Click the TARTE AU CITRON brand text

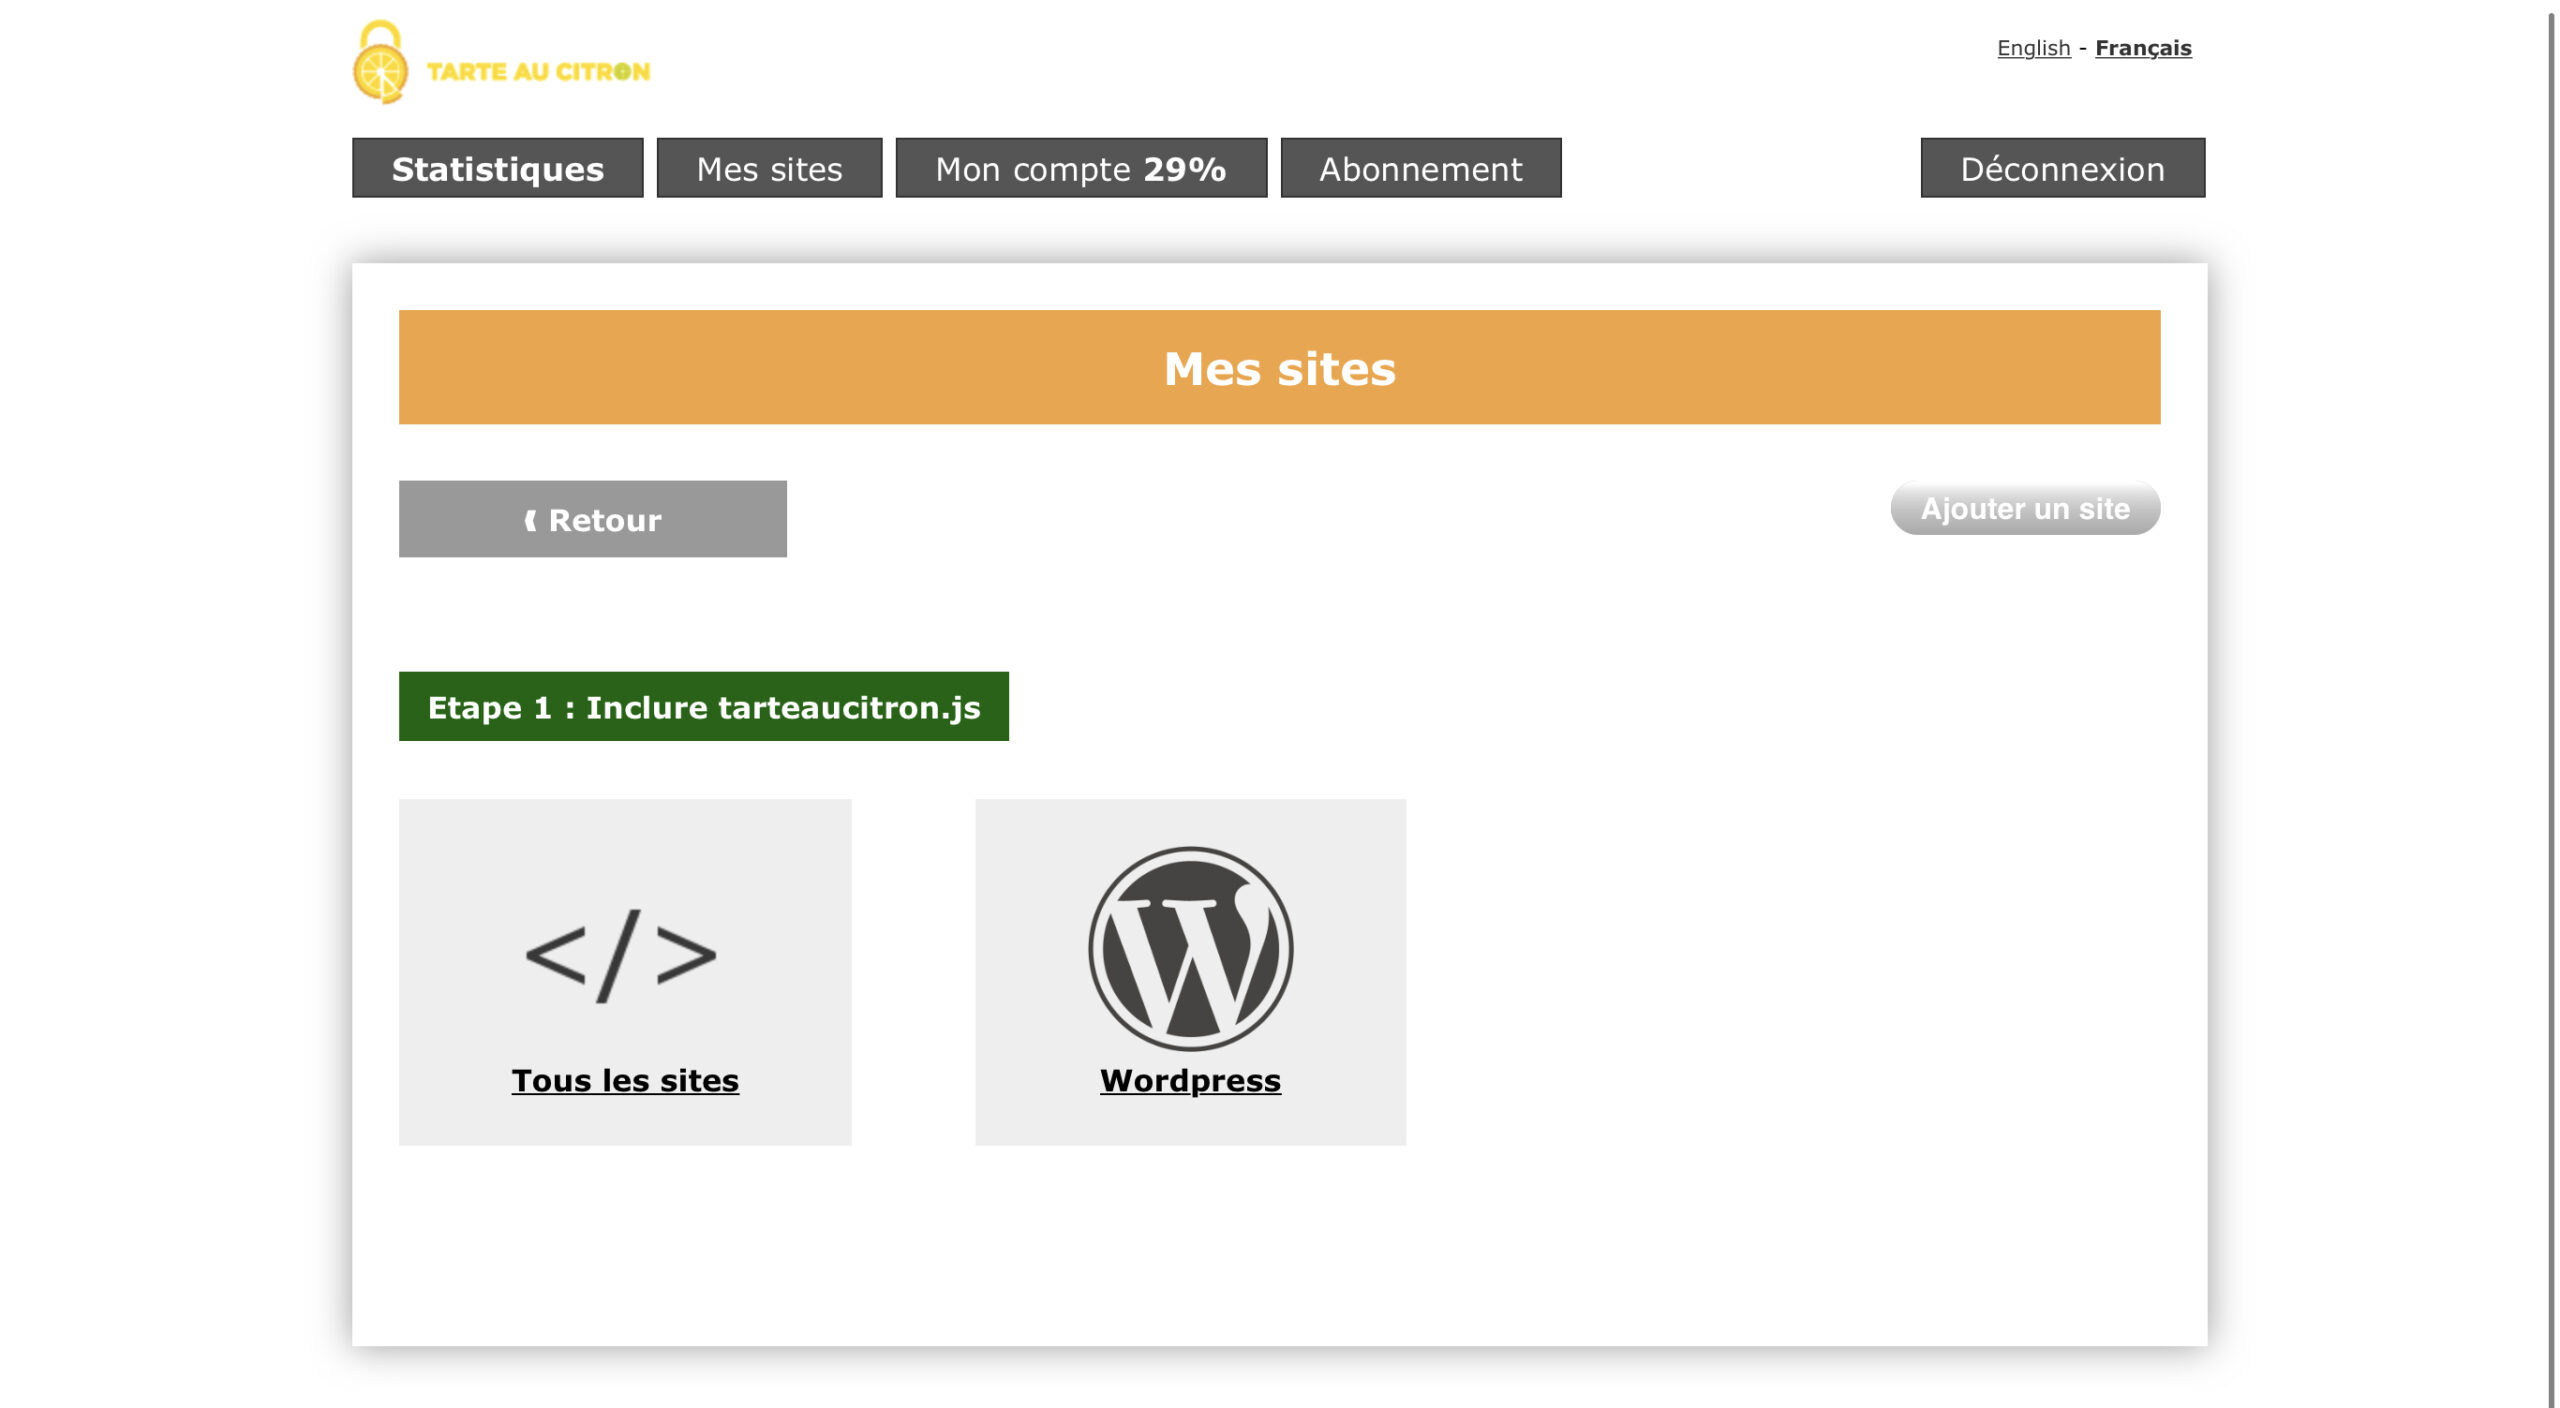pos(538,71)
